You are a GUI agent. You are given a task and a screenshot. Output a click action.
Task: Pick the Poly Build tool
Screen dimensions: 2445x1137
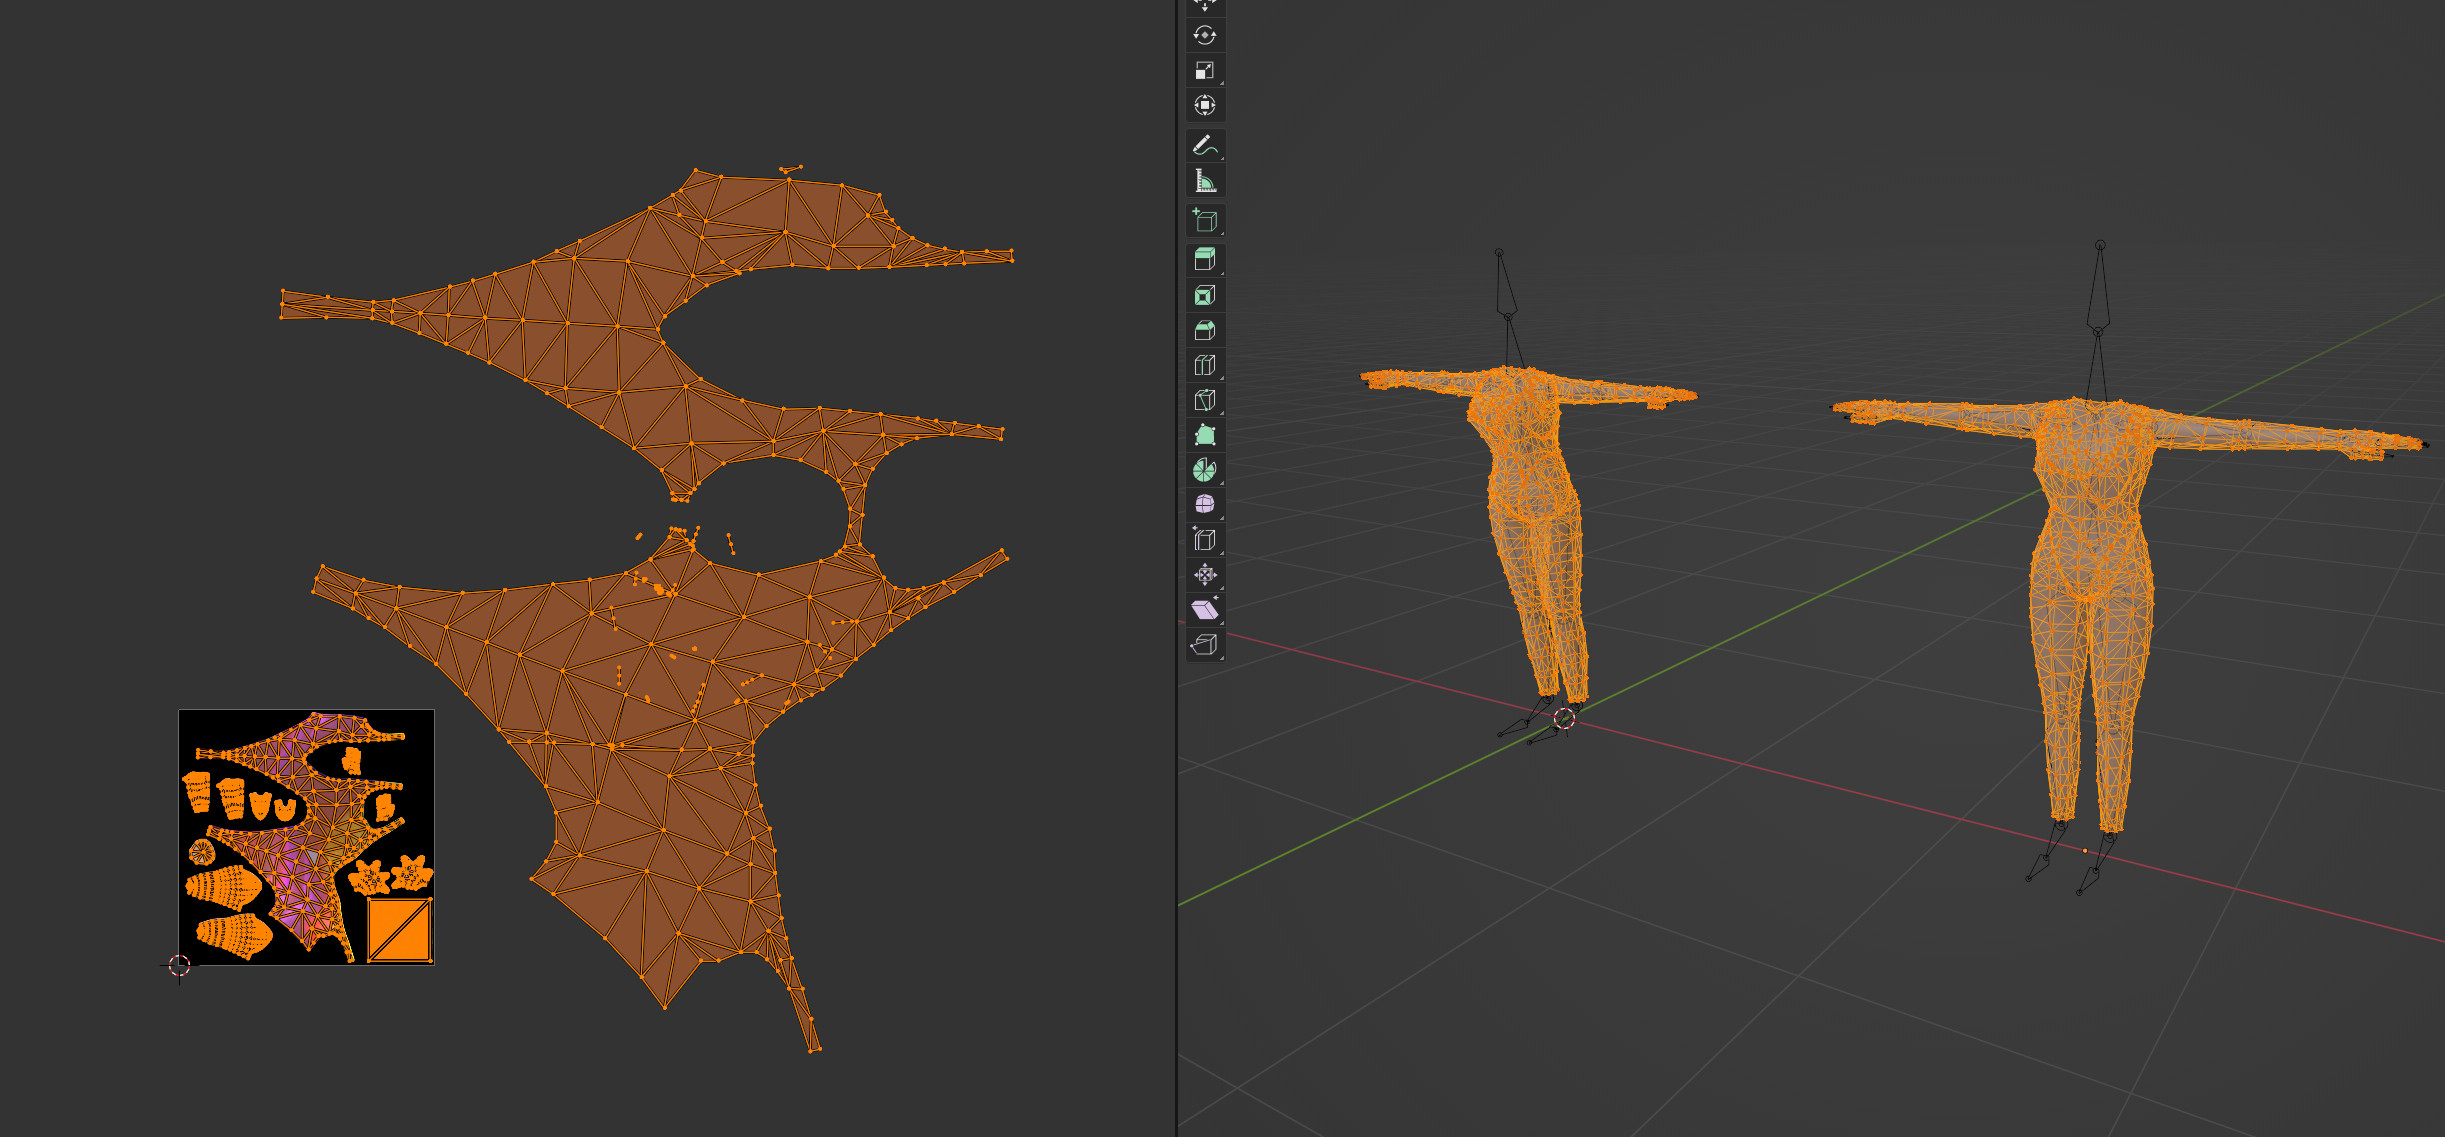click(x=1204, y=435)
